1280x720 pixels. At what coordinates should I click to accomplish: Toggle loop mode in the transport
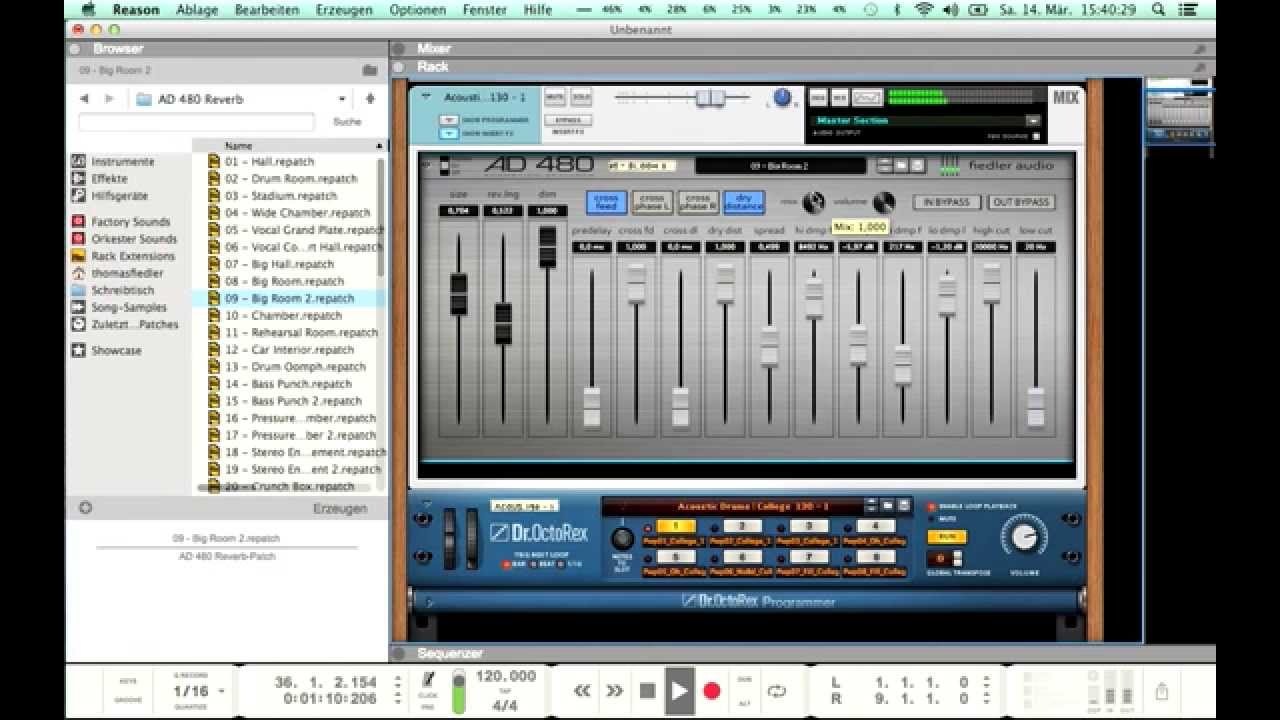tap(776, 690)
